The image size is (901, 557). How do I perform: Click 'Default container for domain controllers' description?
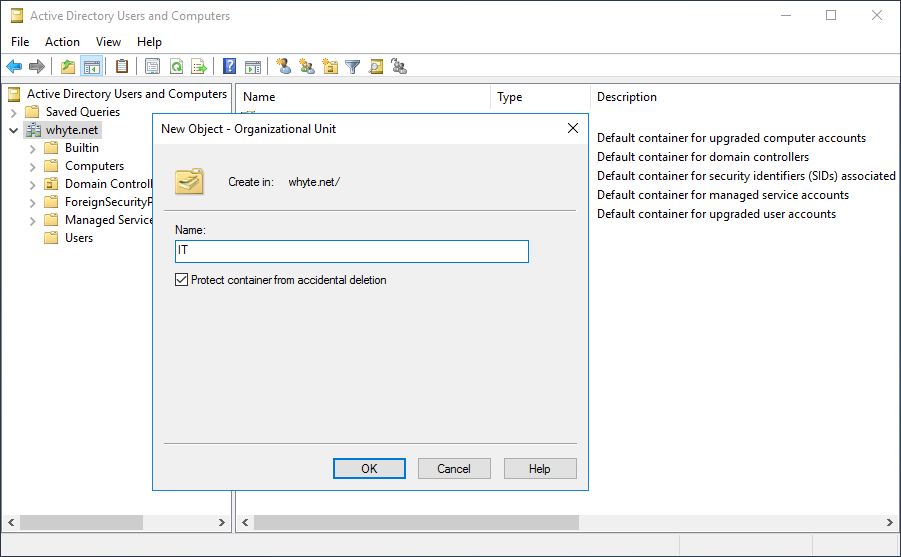[703, 157]
